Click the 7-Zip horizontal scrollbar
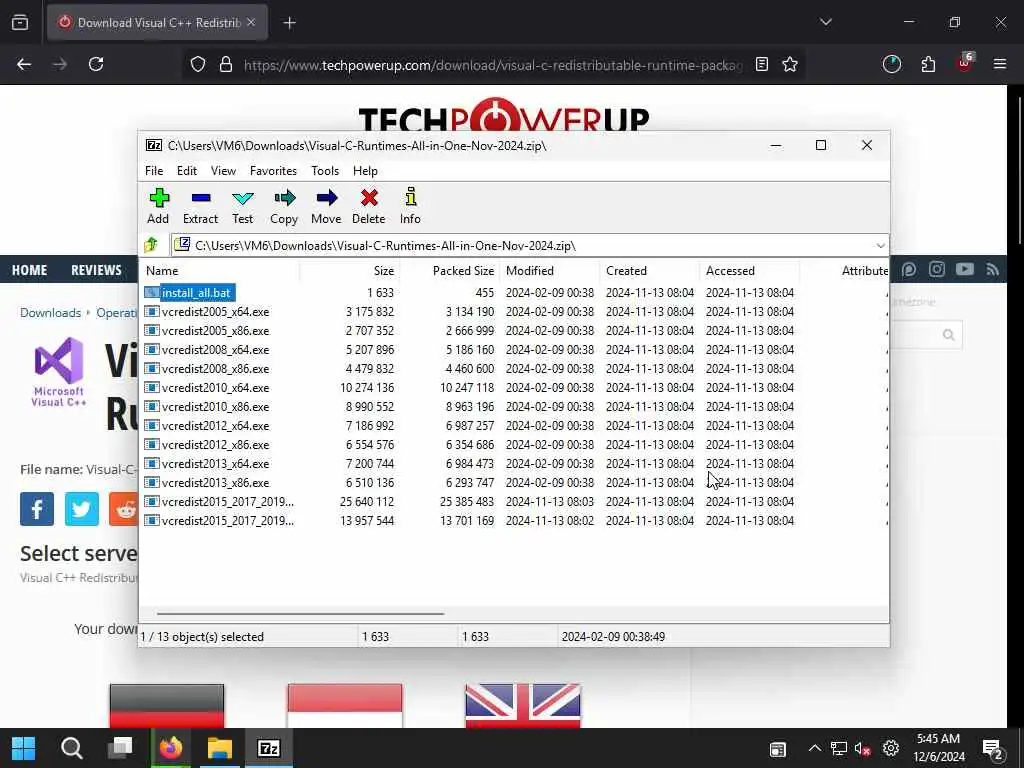The image size is (1024, 768). coord(300,613)
